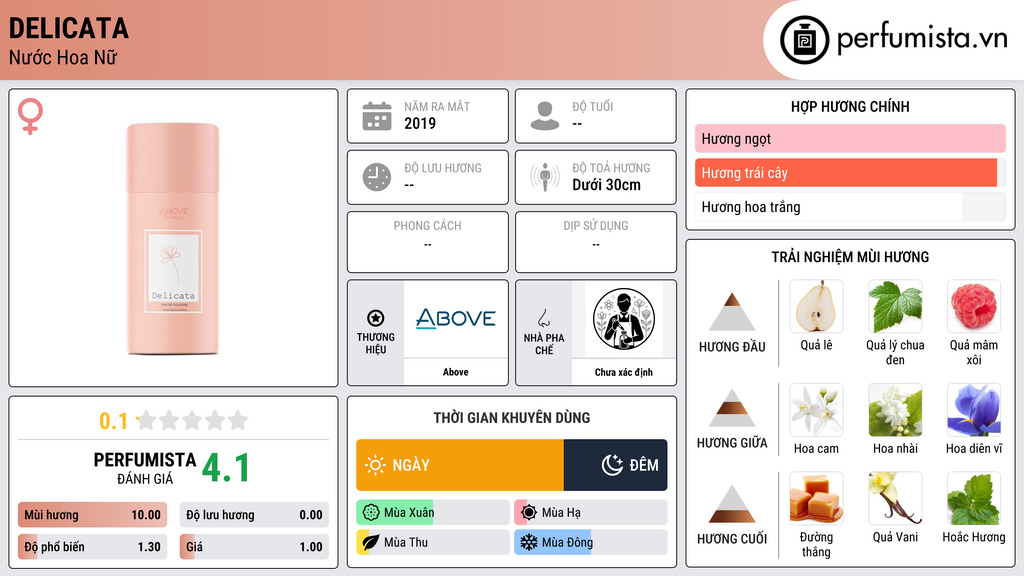
Task: Select the Ngày daytime bar segment
Action: pos(460,465)
